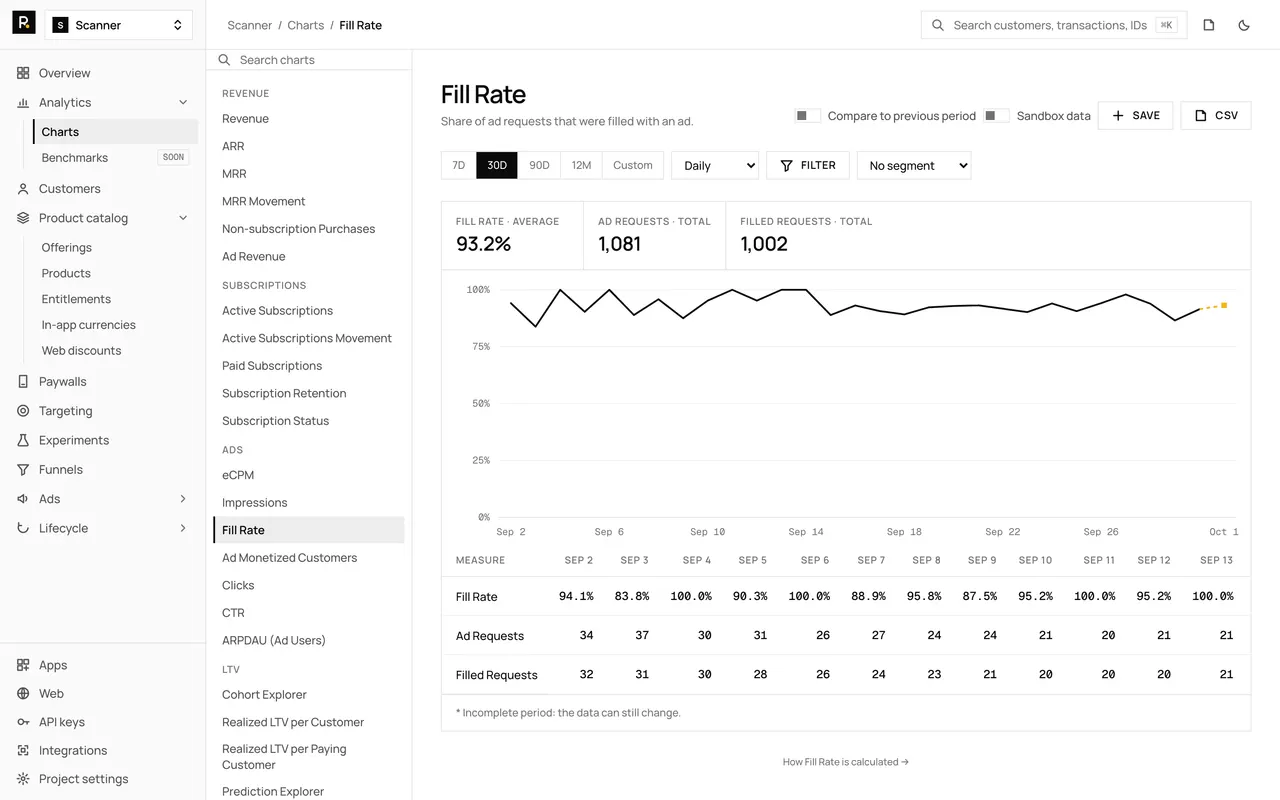Open the Offerings page in sidebar
Viewport: 1280px width, 800px height.
point(67,248)
